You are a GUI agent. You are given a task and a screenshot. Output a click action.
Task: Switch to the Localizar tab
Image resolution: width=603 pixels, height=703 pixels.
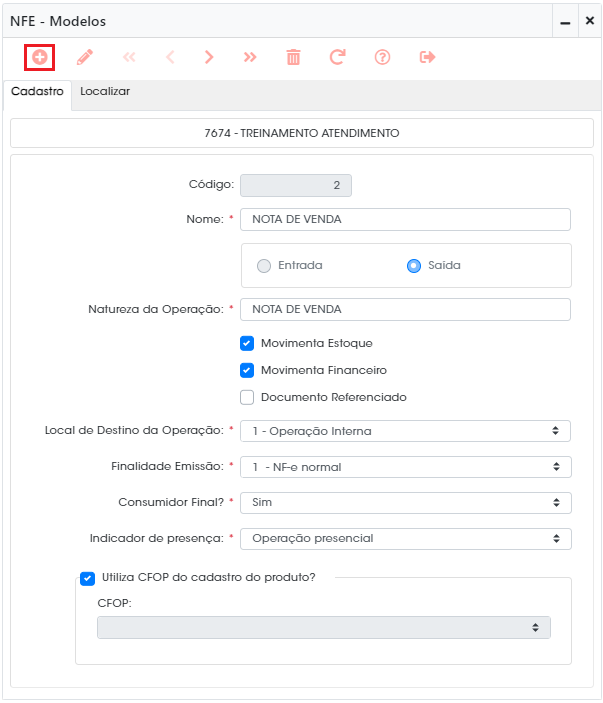pos(105,91)
